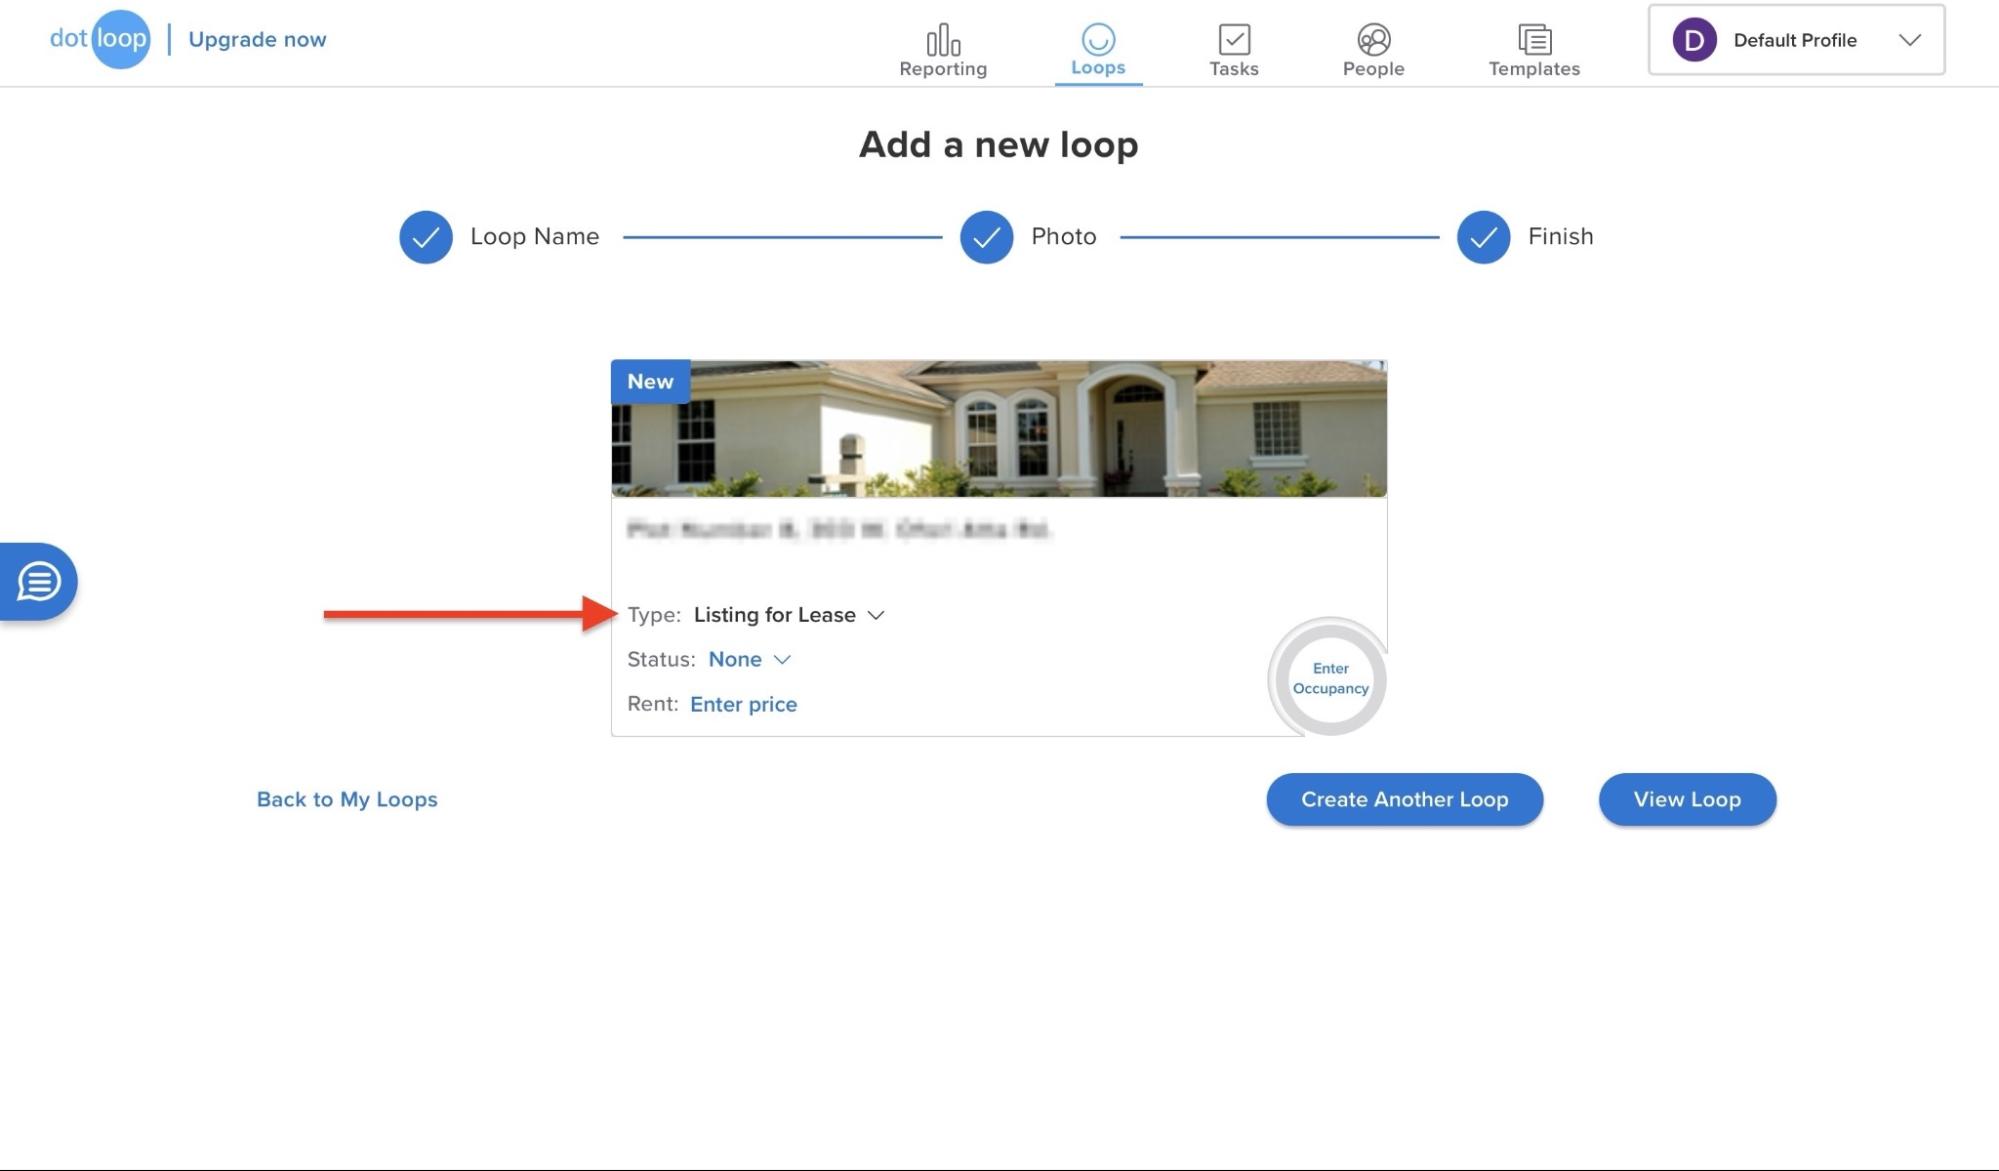
Task: Open the chat support bubble
Action: 37,581
